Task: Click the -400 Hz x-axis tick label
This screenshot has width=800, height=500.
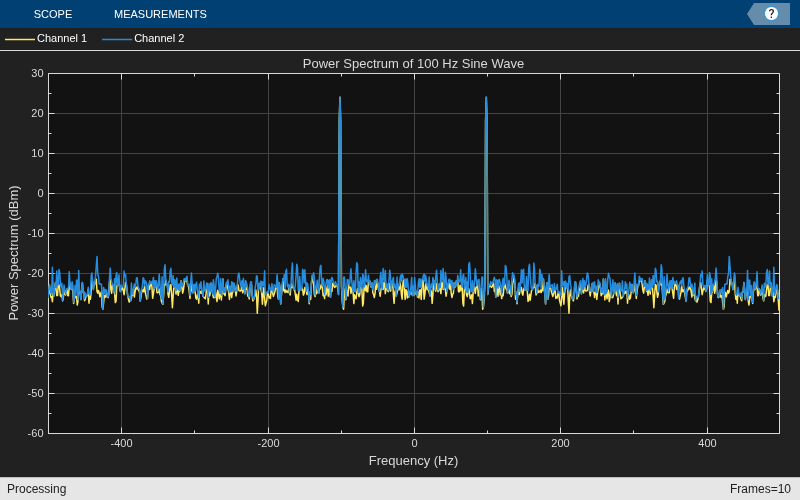Action: tap(121, 443)
